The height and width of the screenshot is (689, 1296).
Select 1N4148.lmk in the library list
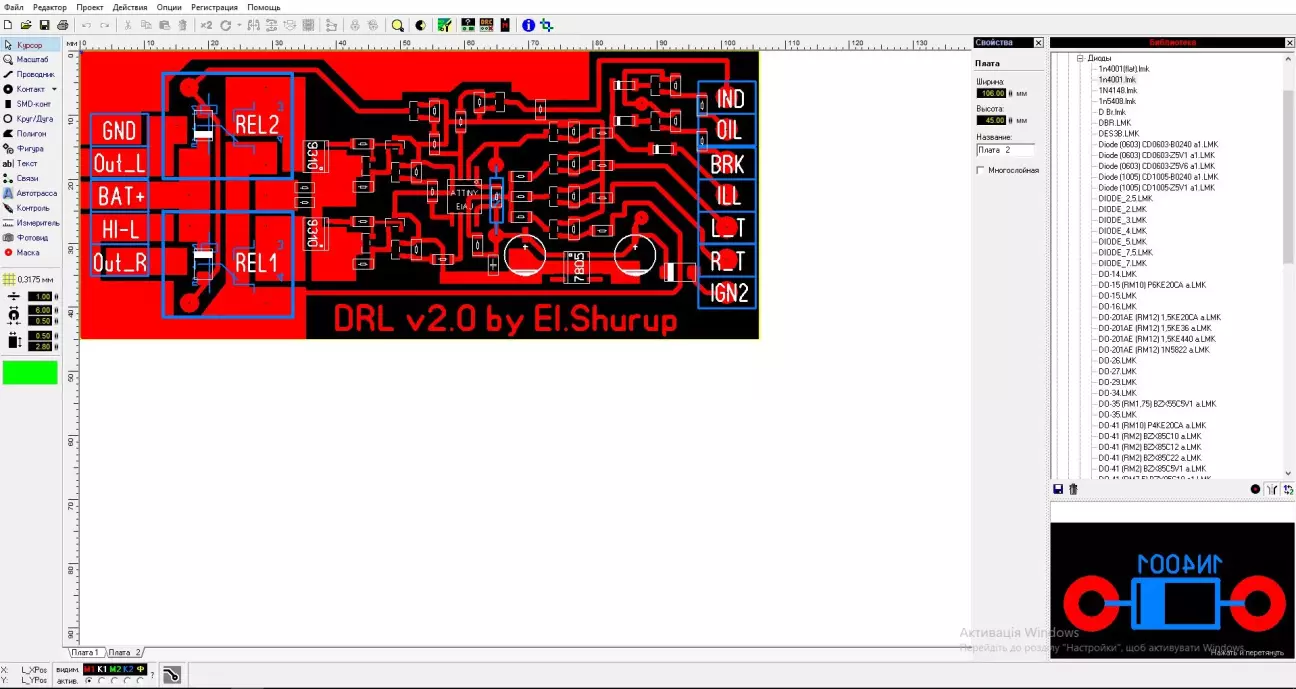tap(1117, 90)
